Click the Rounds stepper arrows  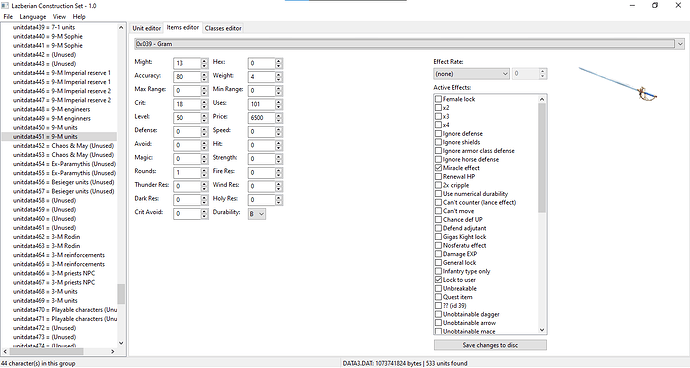click(x=204, y=173)
